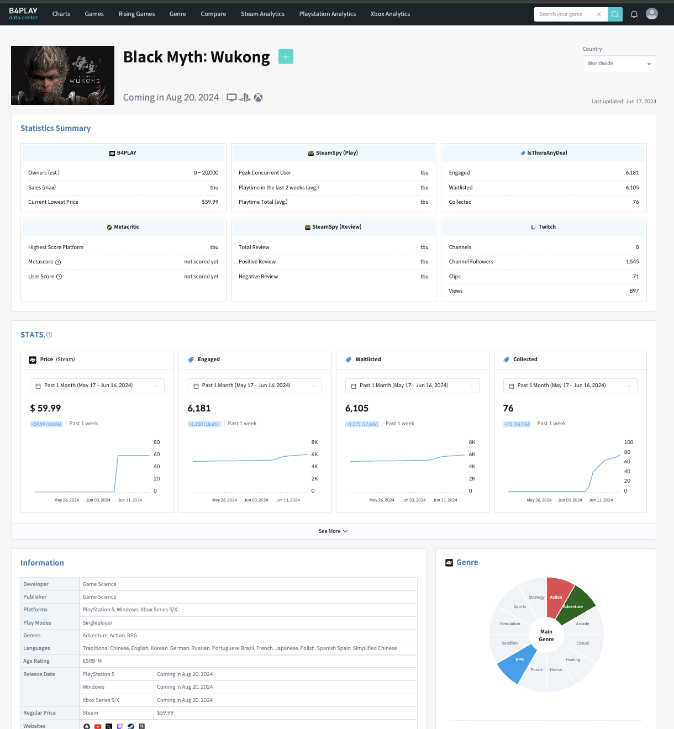Open Steam Analytics

(262, 14)
